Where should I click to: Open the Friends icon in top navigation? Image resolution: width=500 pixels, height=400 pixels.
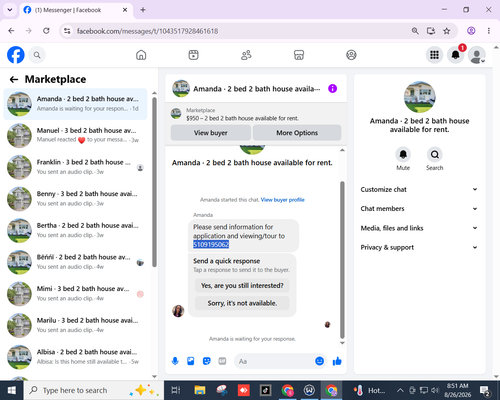pos(246,55)
